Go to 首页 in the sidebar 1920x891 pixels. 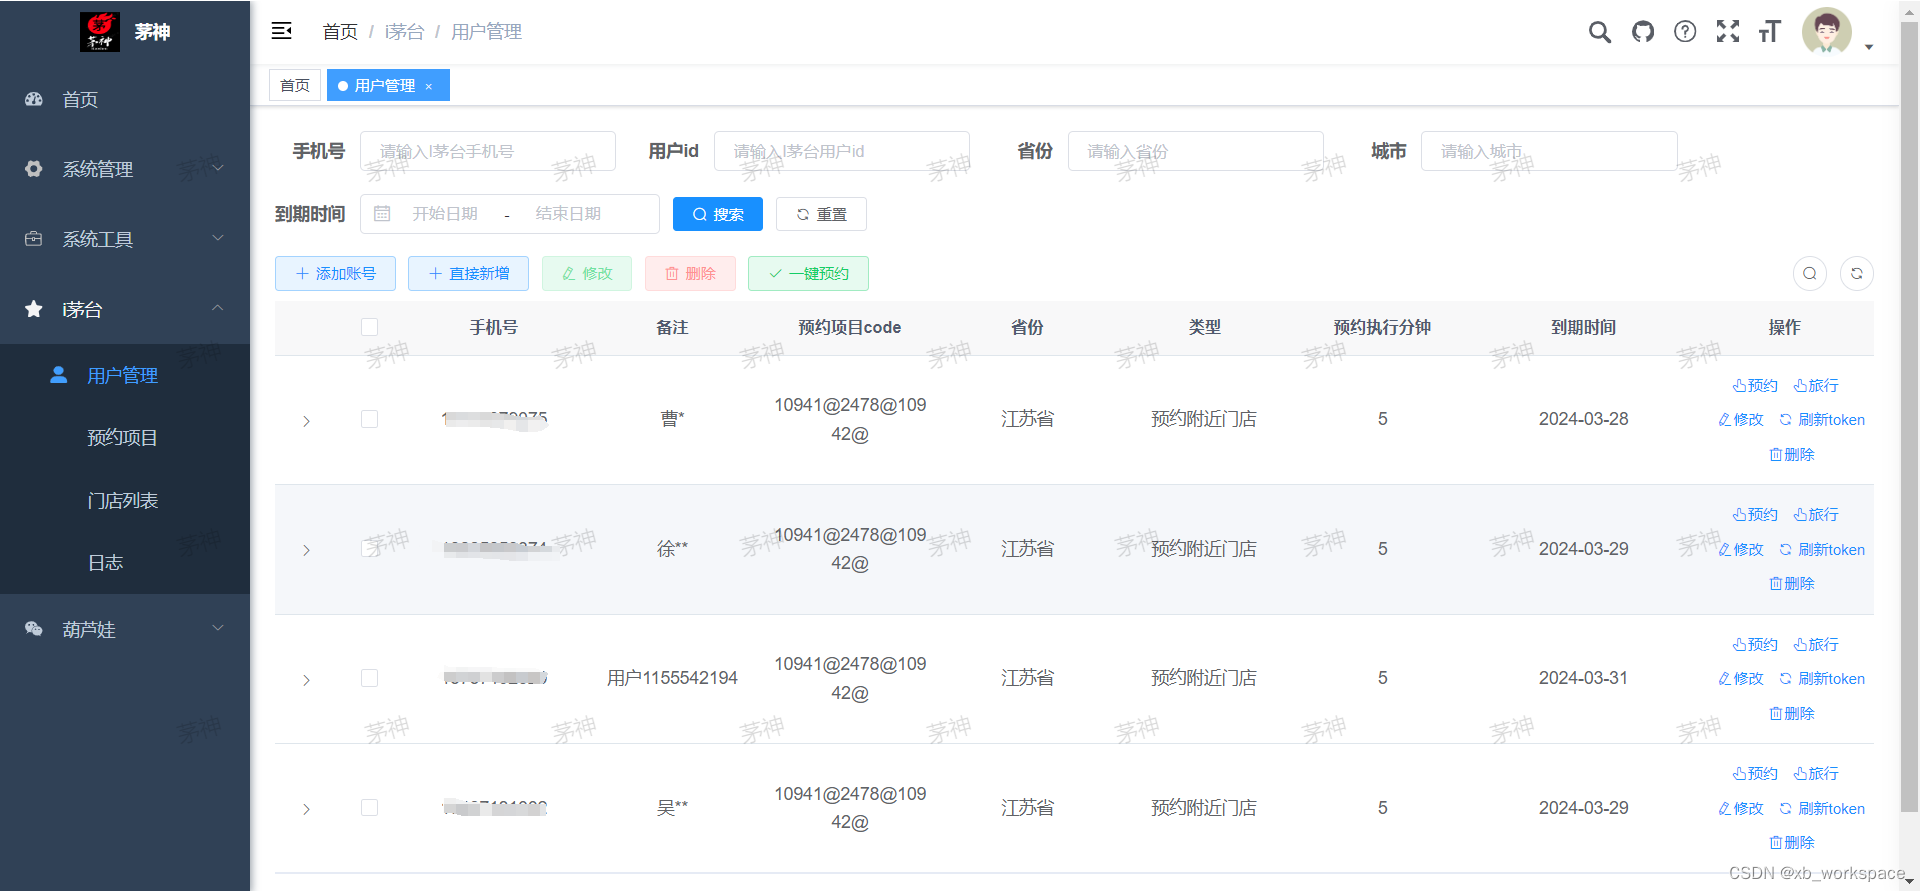(125, 100)
